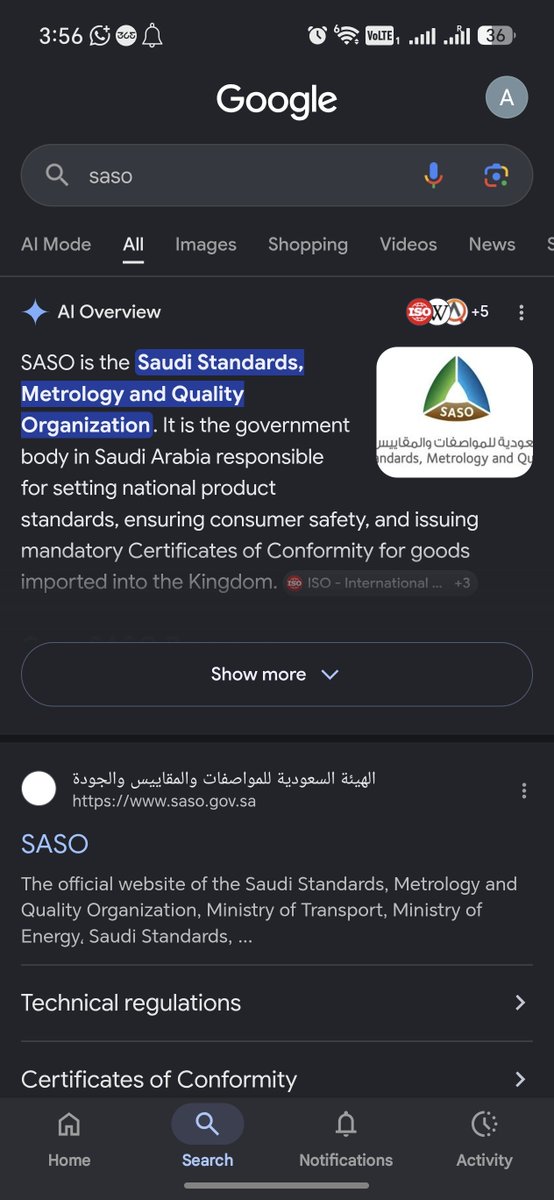
Task: Switch to the AI Mode tab
Action: (x=56, y=244)
